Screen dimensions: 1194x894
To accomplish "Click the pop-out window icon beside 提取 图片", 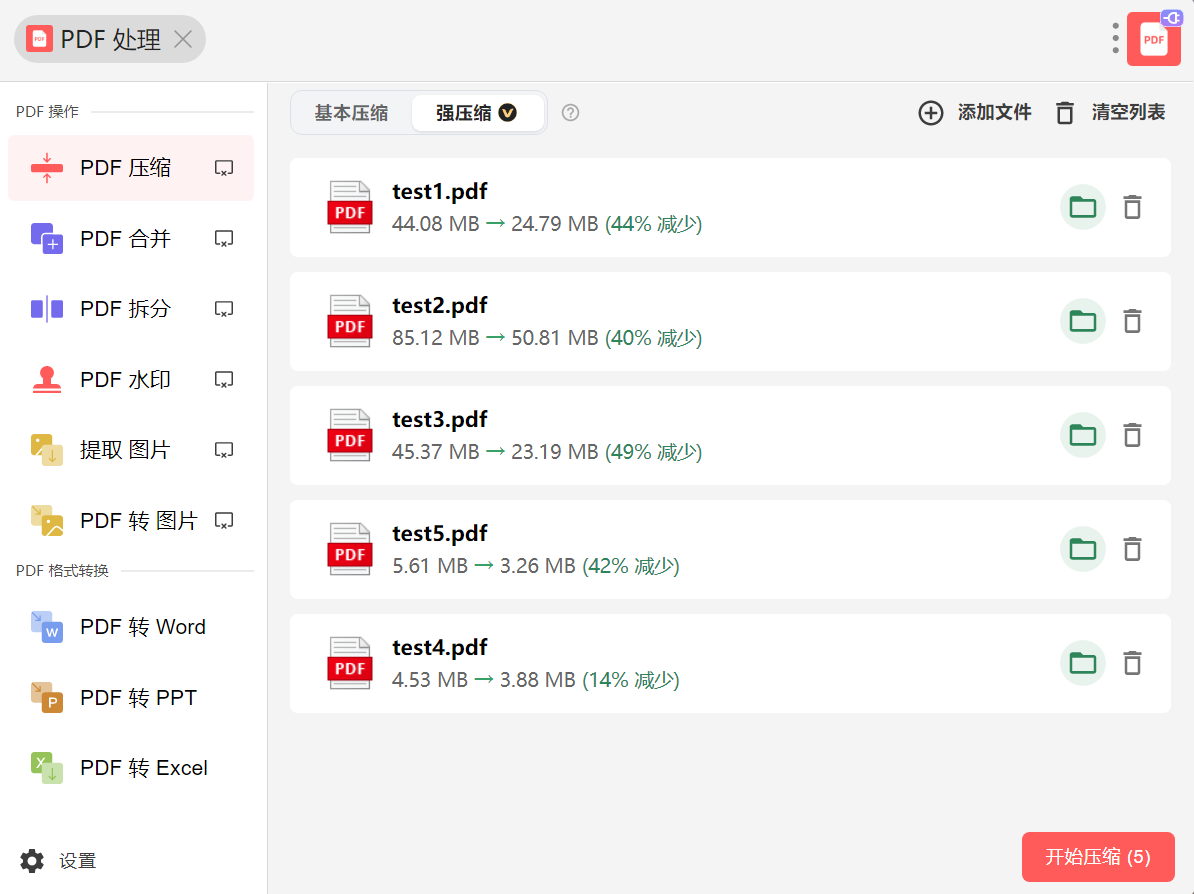I will tap(224, 450).
